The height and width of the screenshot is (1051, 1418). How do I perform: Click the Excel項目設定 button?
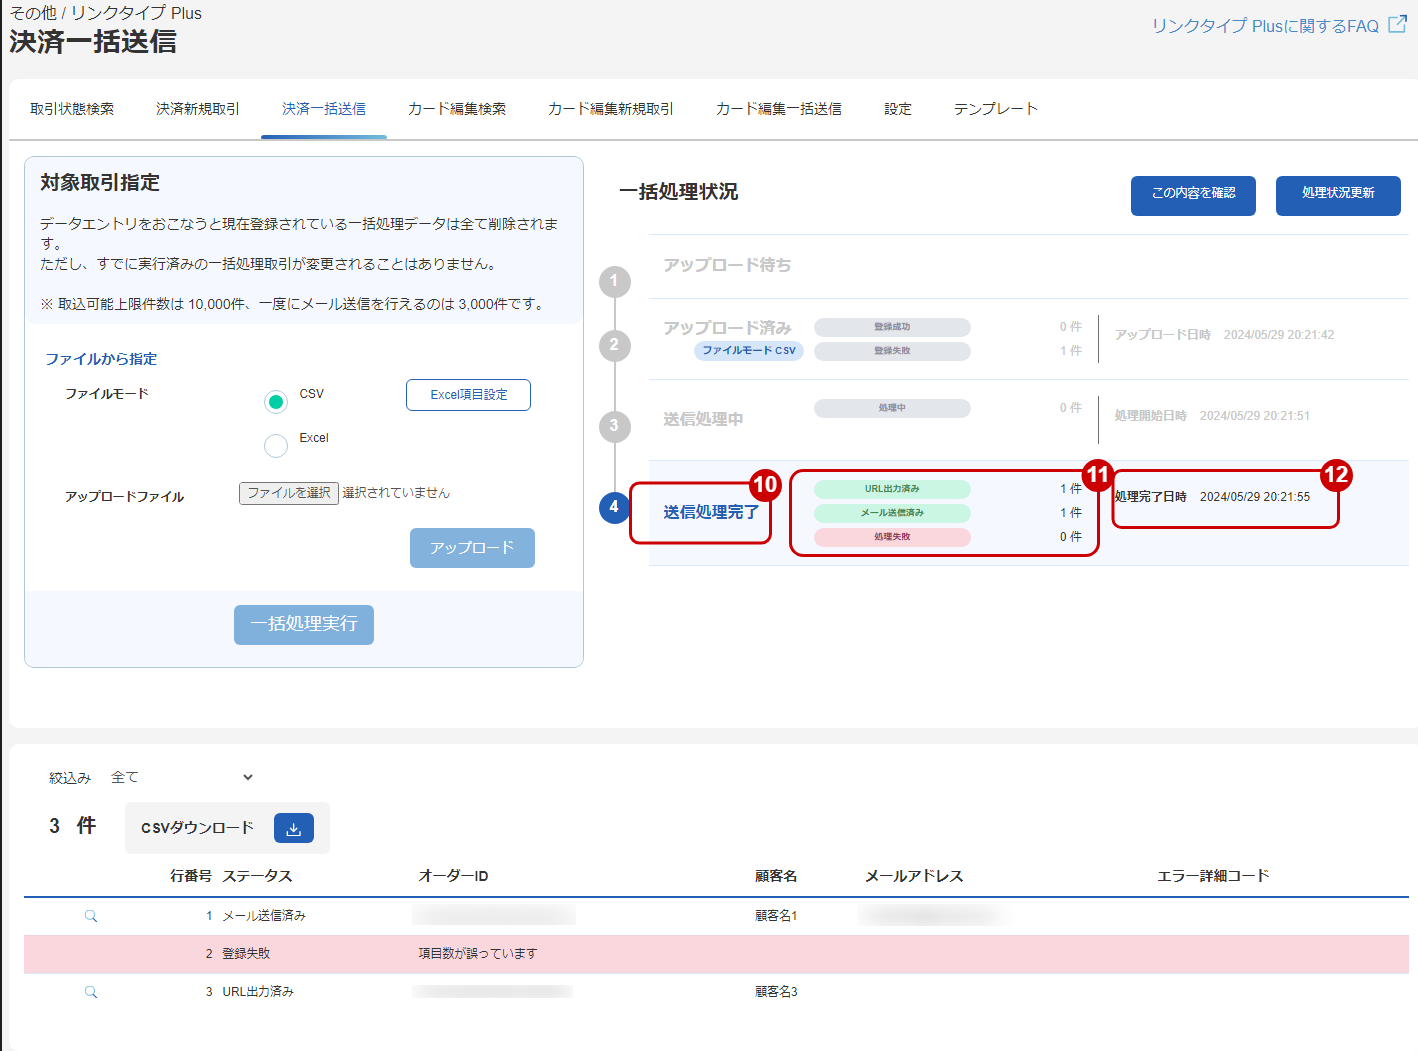[468, 395]
